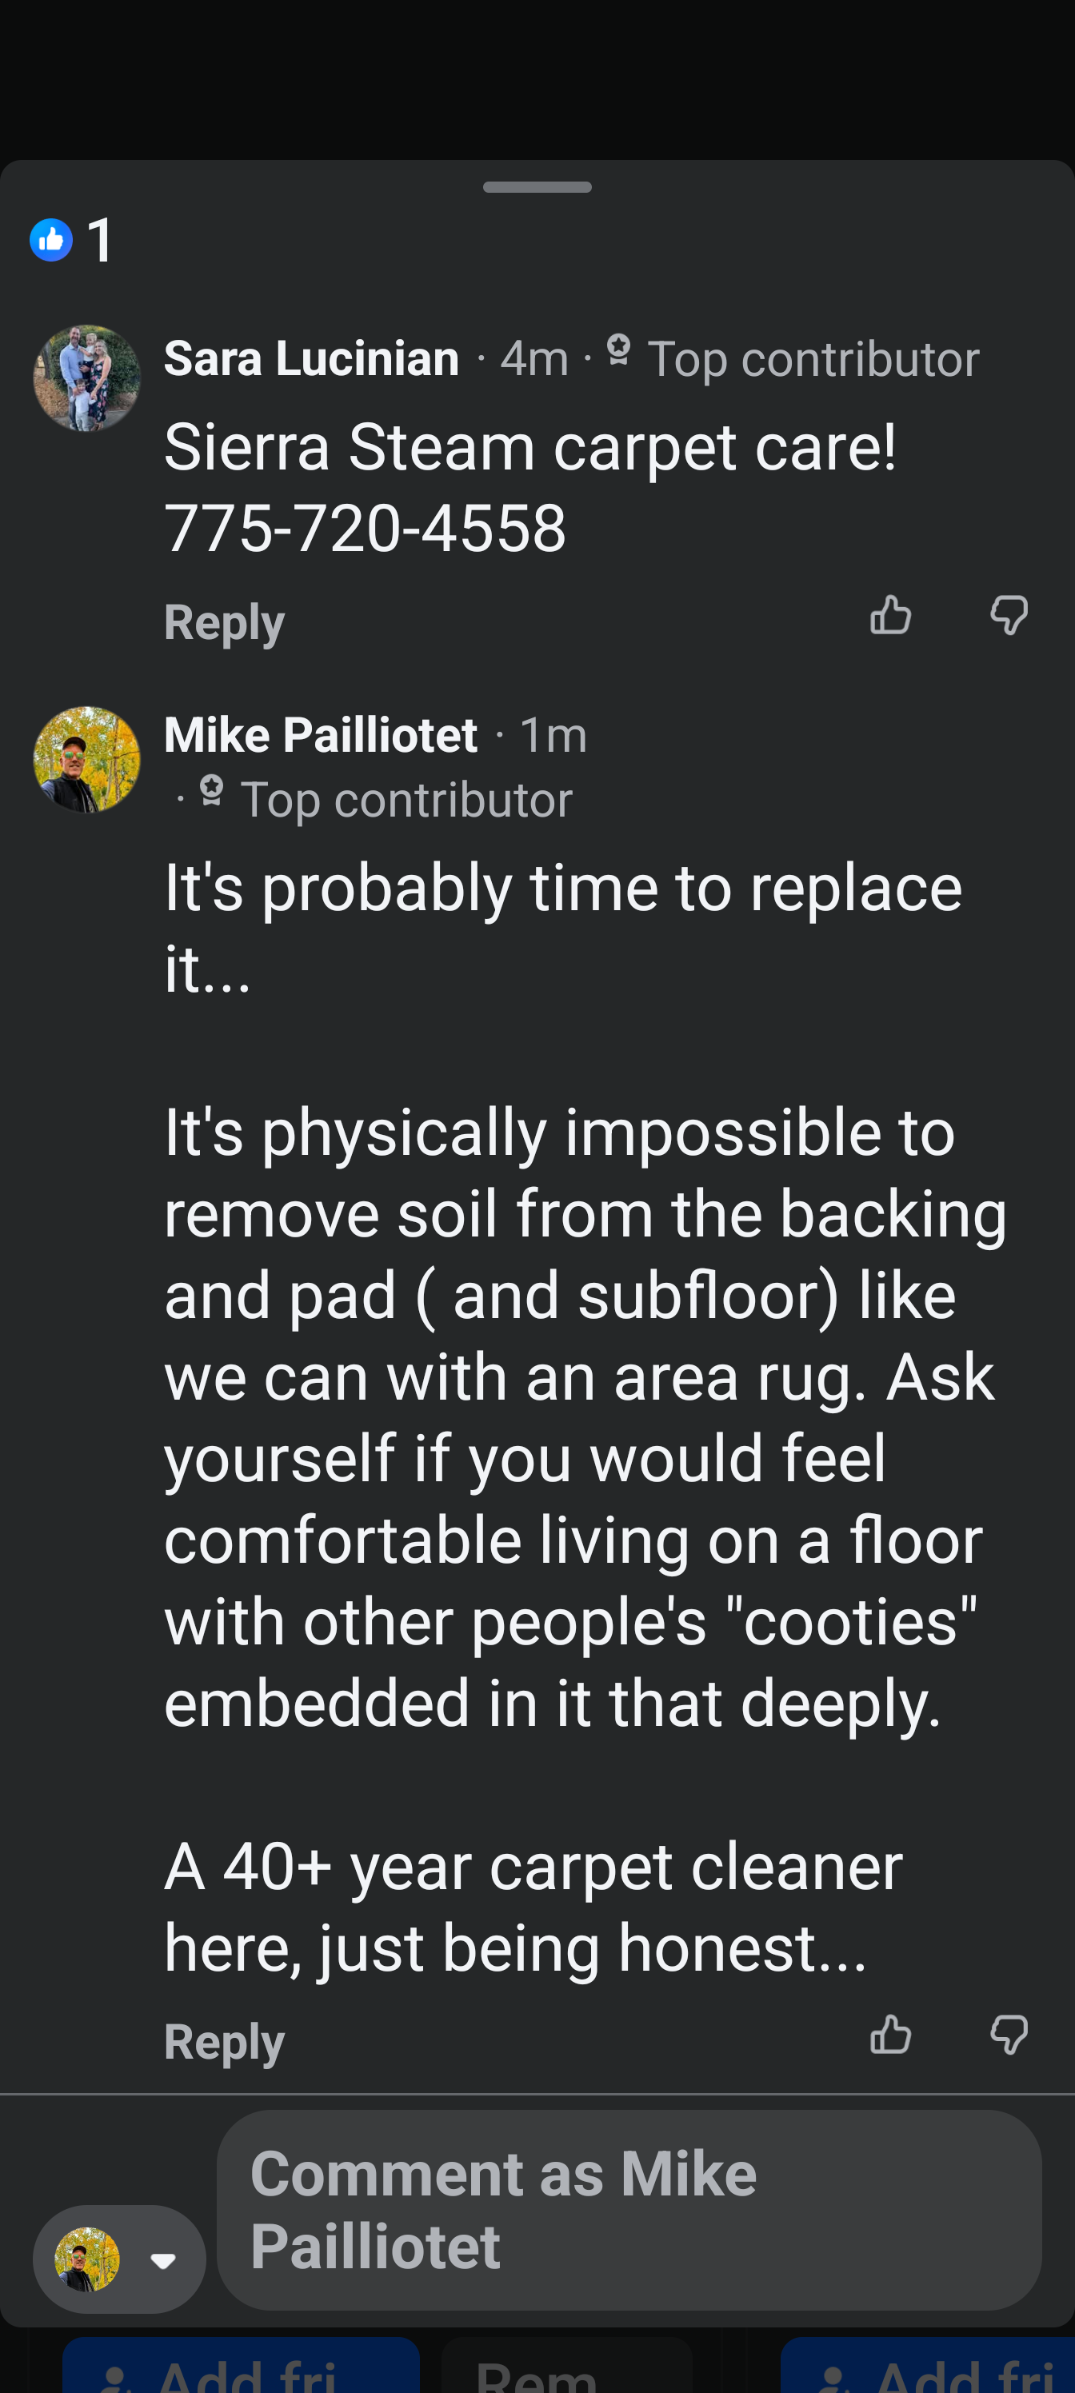Open Mike Pailliotet's profile picture
This screenshot has height=2393, width=1075.
(87, 759)
